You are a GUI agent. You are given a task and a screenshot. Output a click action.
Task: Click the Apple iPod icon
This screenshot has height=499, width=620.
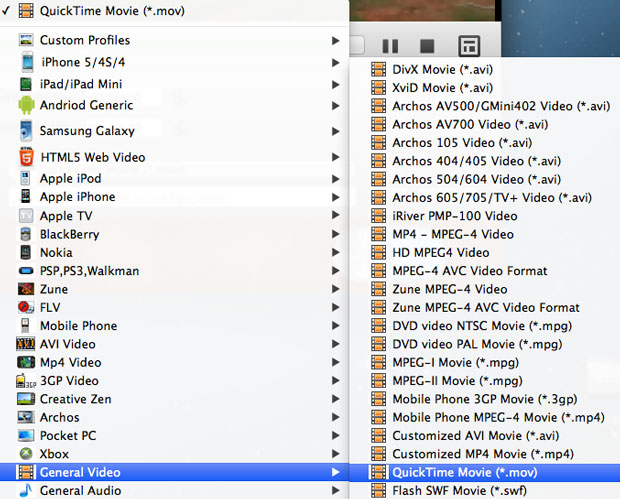click(x=25, y=178)
